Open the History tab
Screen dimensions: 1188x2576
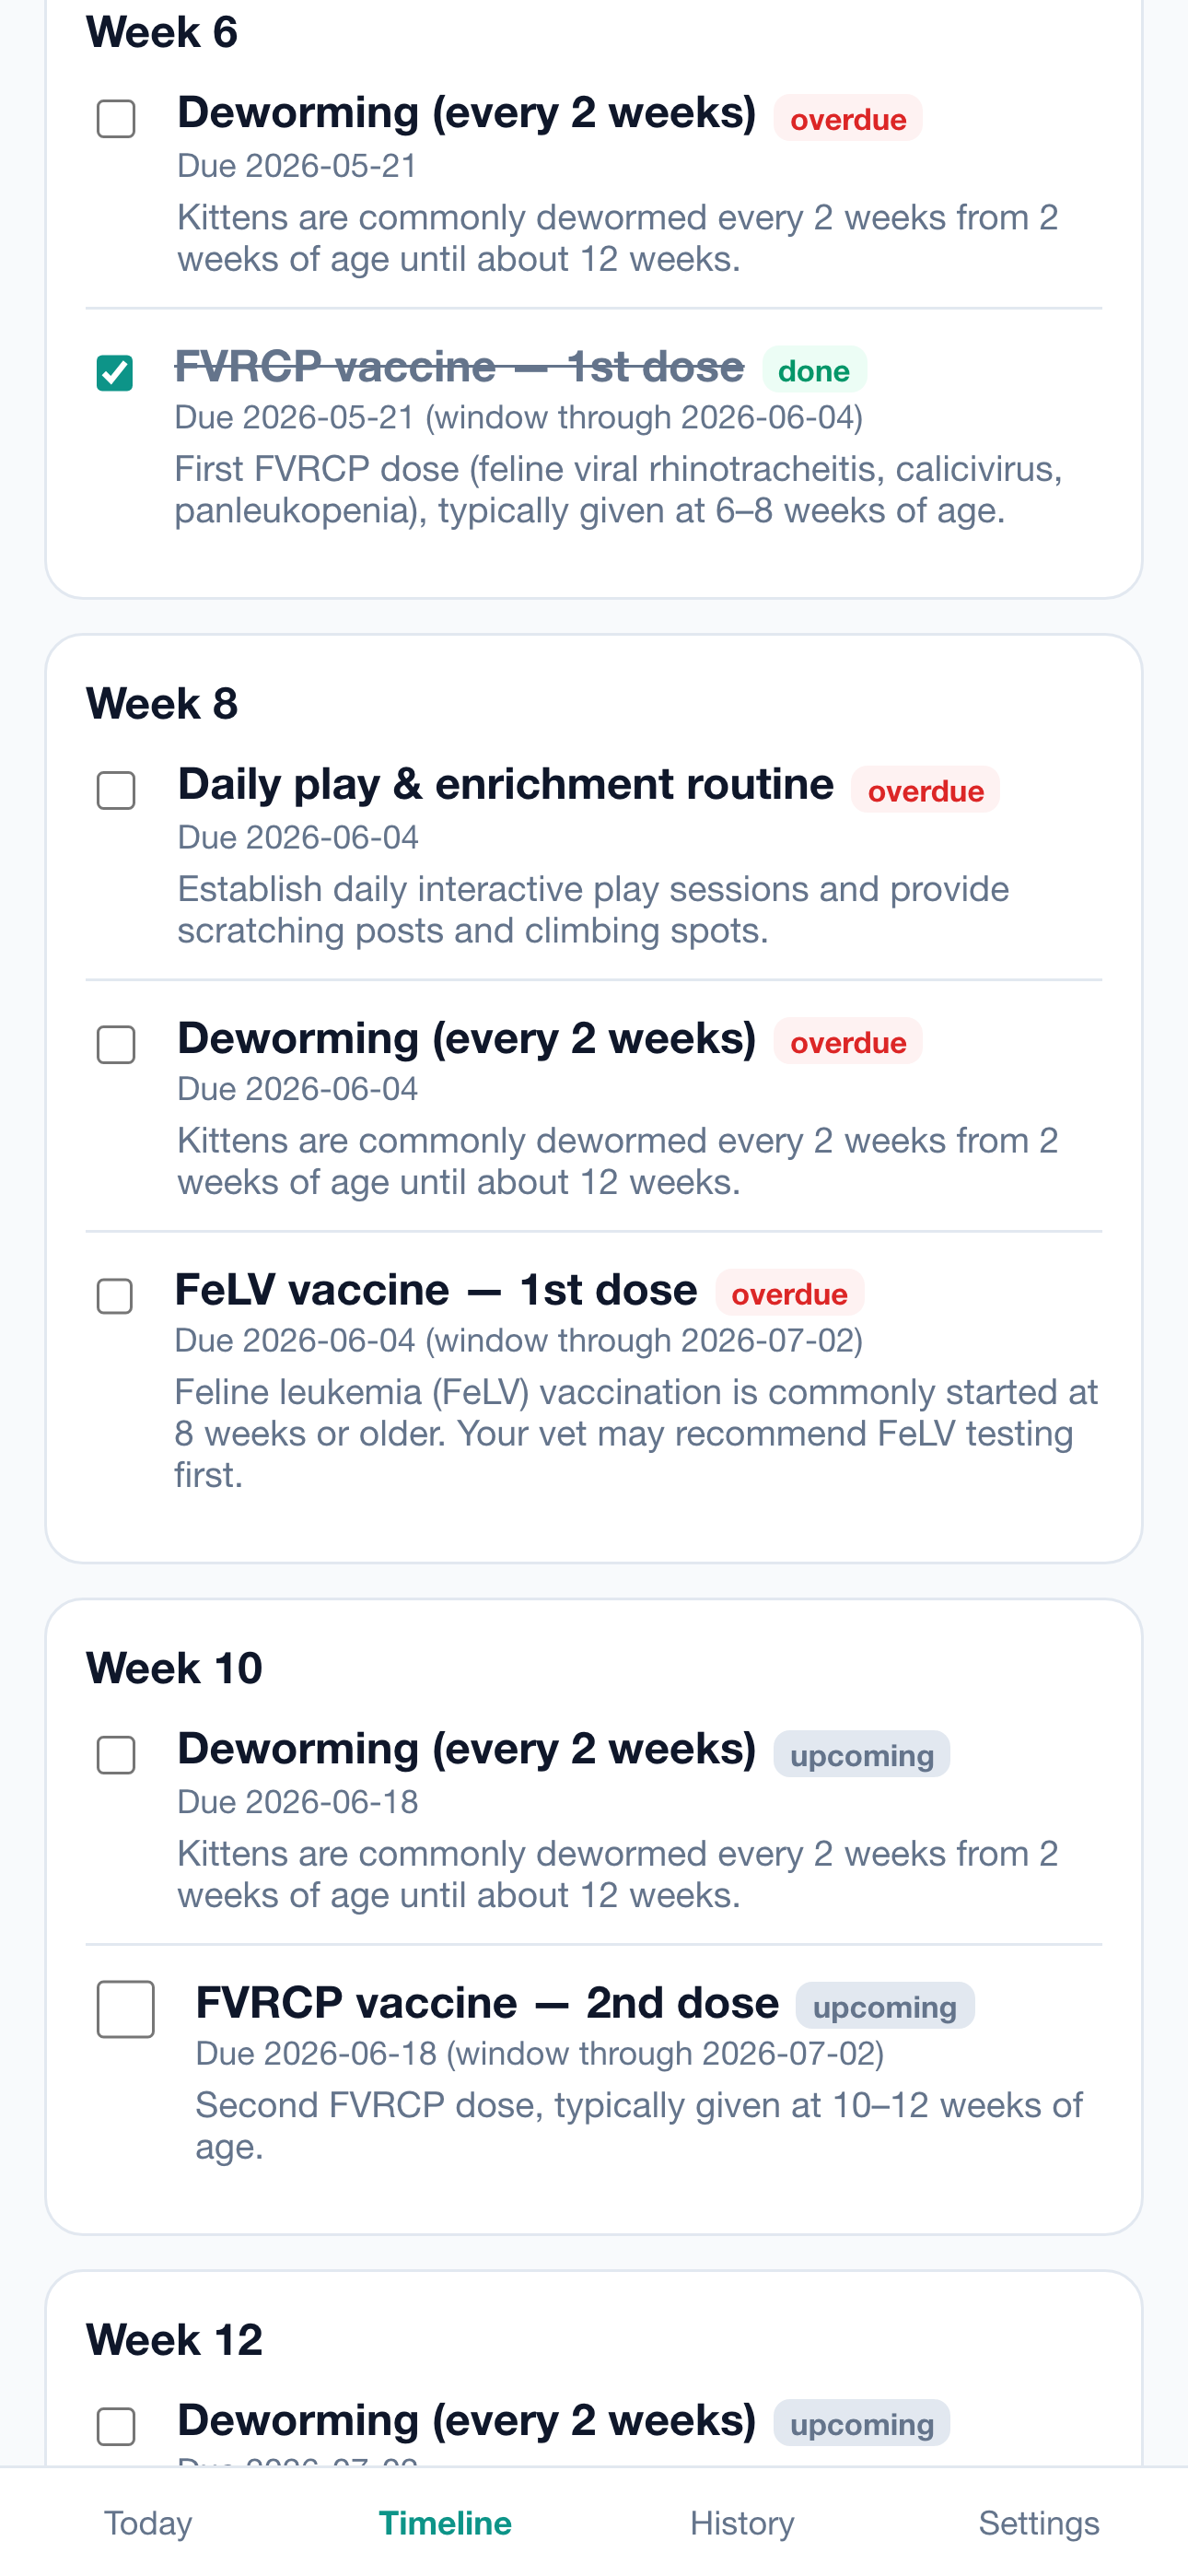742,2523
